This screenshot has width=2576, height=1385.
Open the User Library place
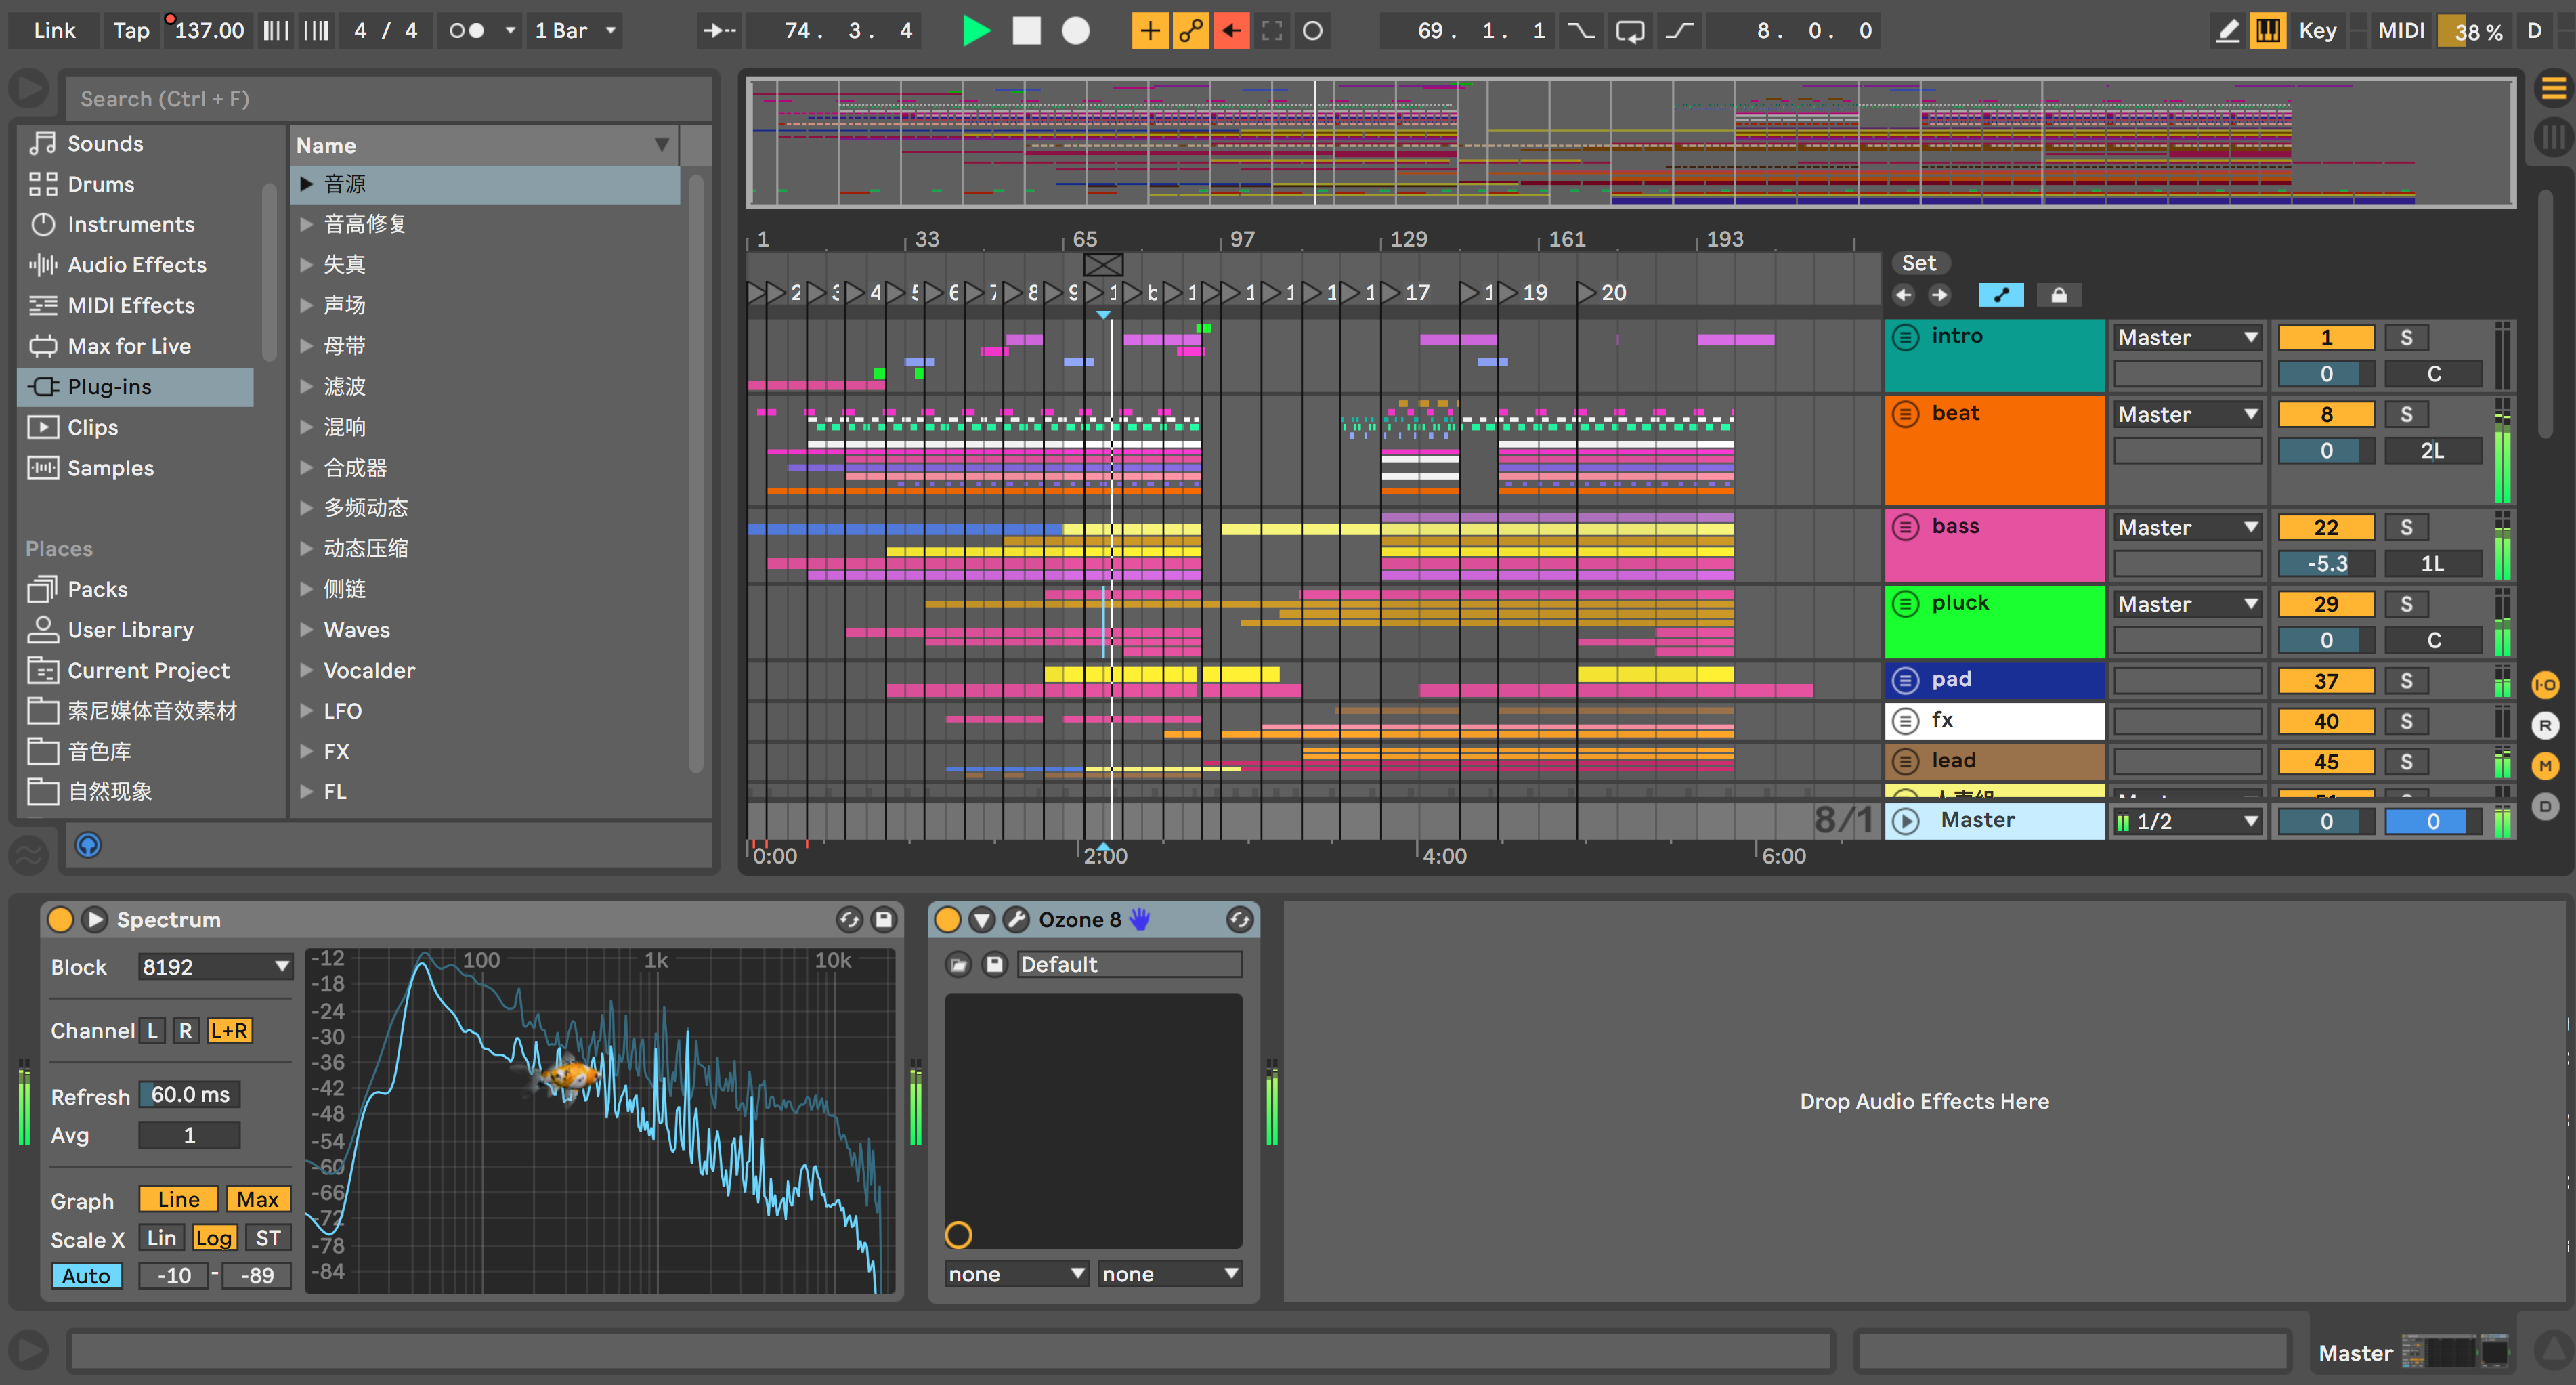pyautogui.click(x=130, y=630)
